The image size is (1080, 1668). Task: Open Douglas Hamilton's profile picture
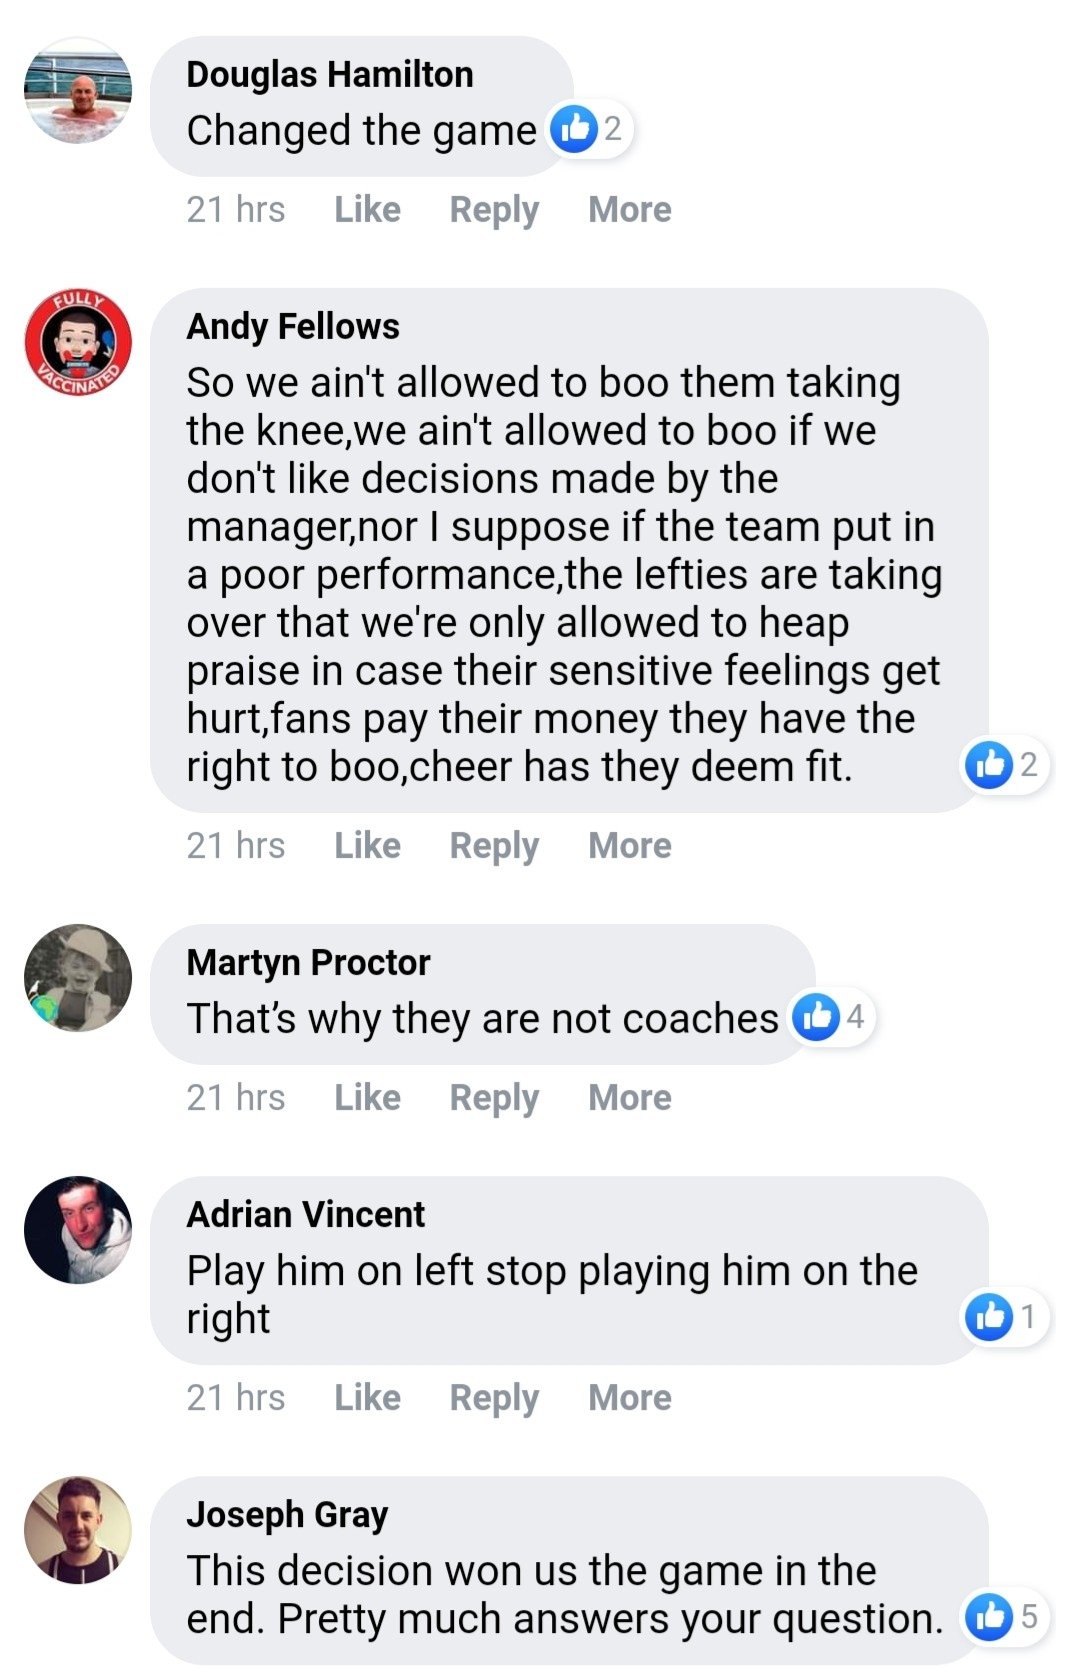click(78, 91)
